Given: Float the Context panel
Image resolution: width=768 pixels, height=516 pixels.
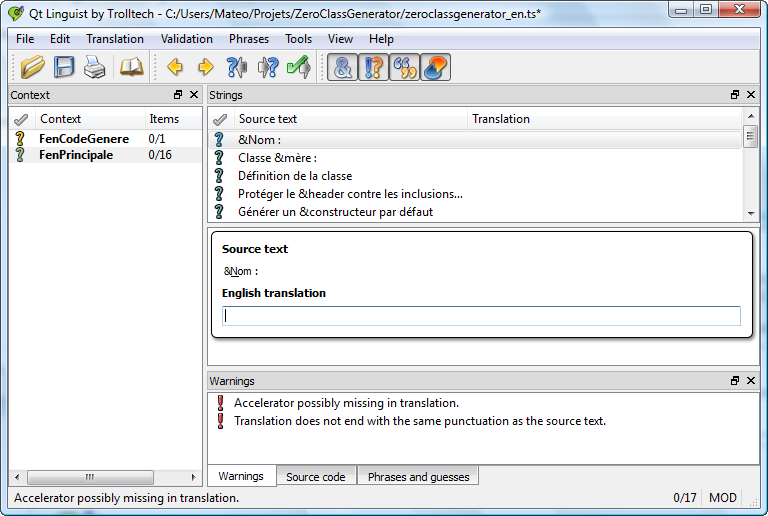Looking at the screenshot, I should click(178, 94).
